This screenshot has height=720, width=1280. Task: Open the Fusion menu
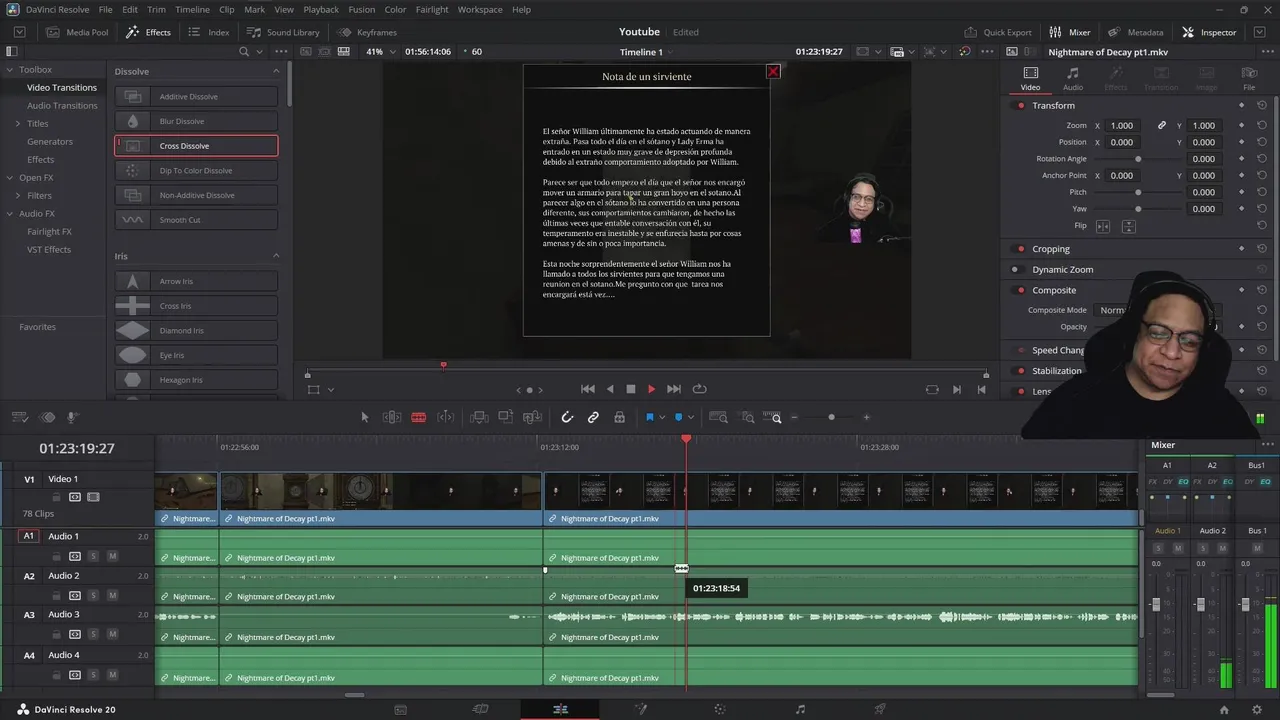[361, 9]
